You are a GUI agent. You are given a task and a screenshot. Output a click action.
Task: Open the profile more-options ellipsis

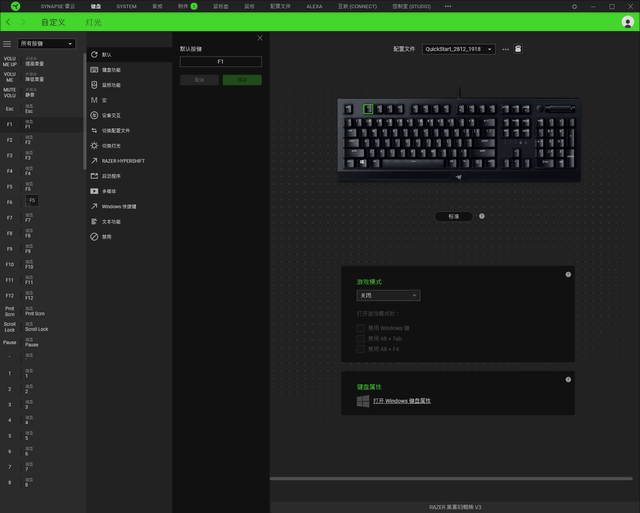[x=505, y=49]
